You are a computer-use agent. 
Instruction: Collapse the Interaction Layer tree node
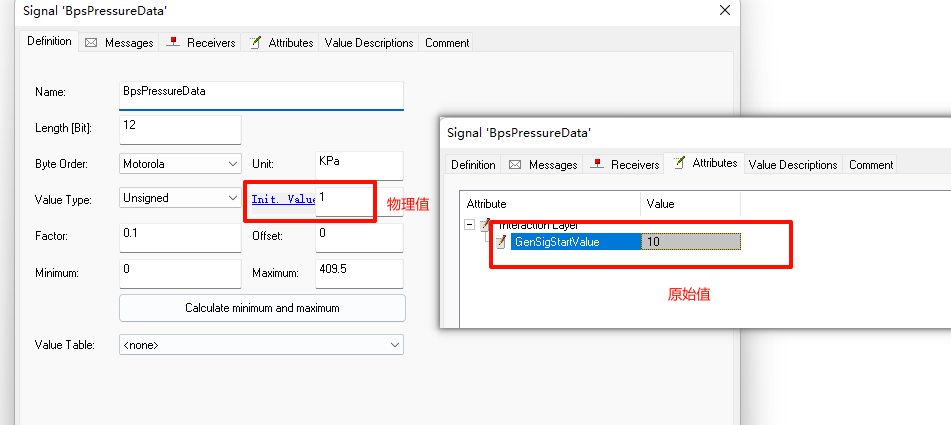coord(469,225)
